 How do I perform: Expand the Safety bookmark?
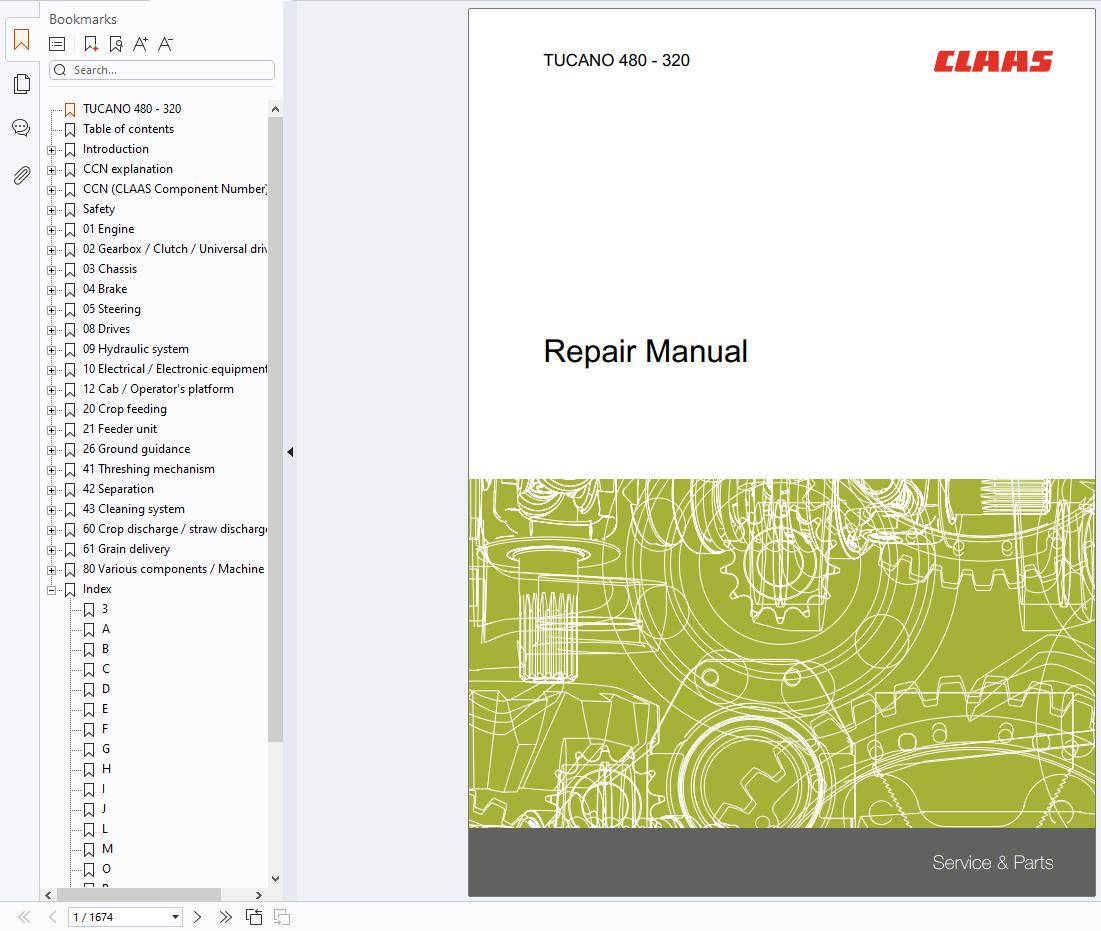[x=51, y=210]
